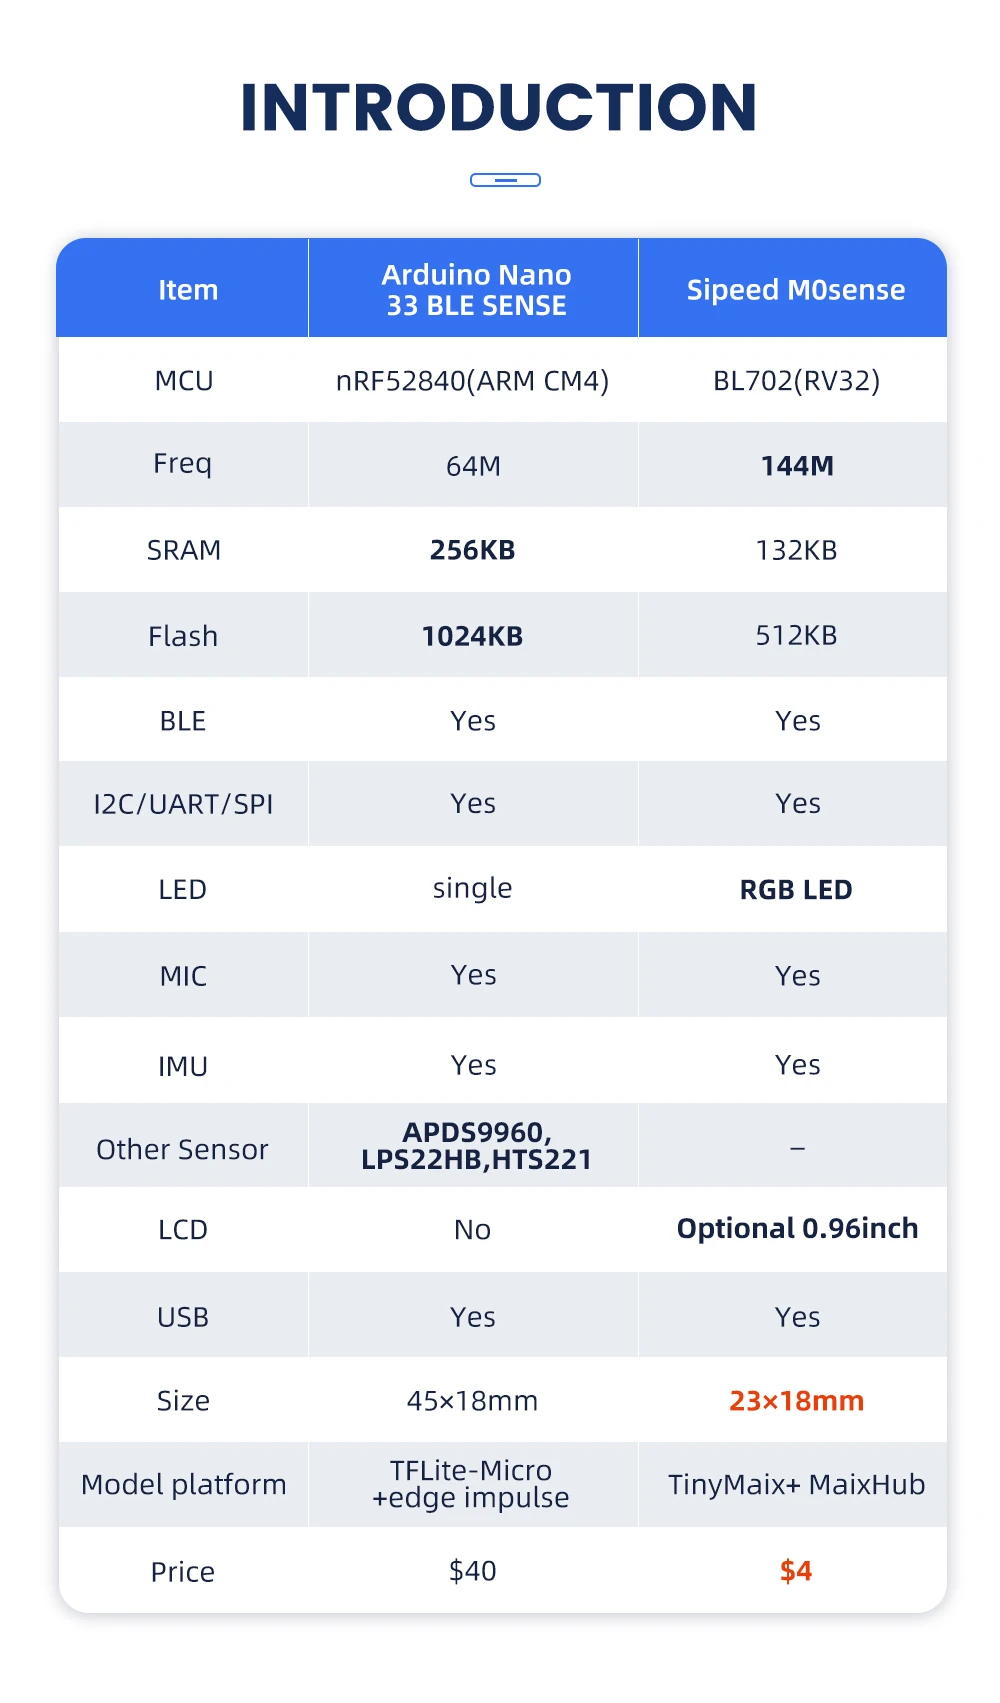Click the nRF52840(ARM CM4) cell
This screenshot has width=1000, height=1703.
pos(472,381)
